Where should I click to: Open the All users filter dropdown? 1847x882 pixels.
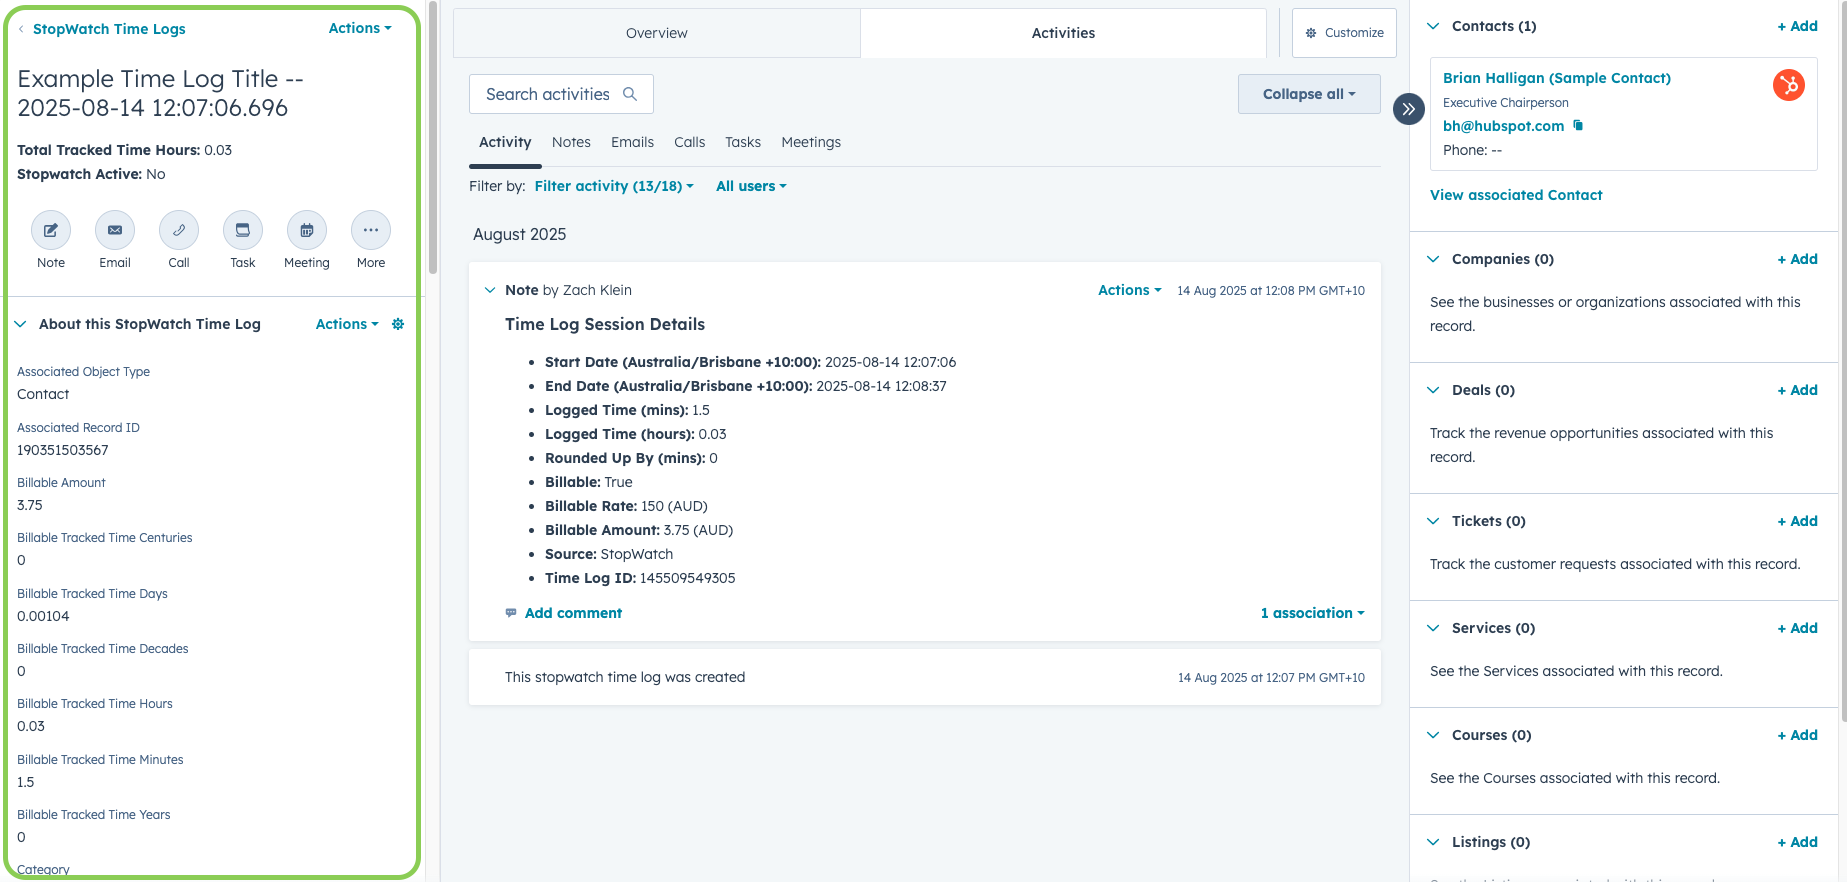(751, 186)
